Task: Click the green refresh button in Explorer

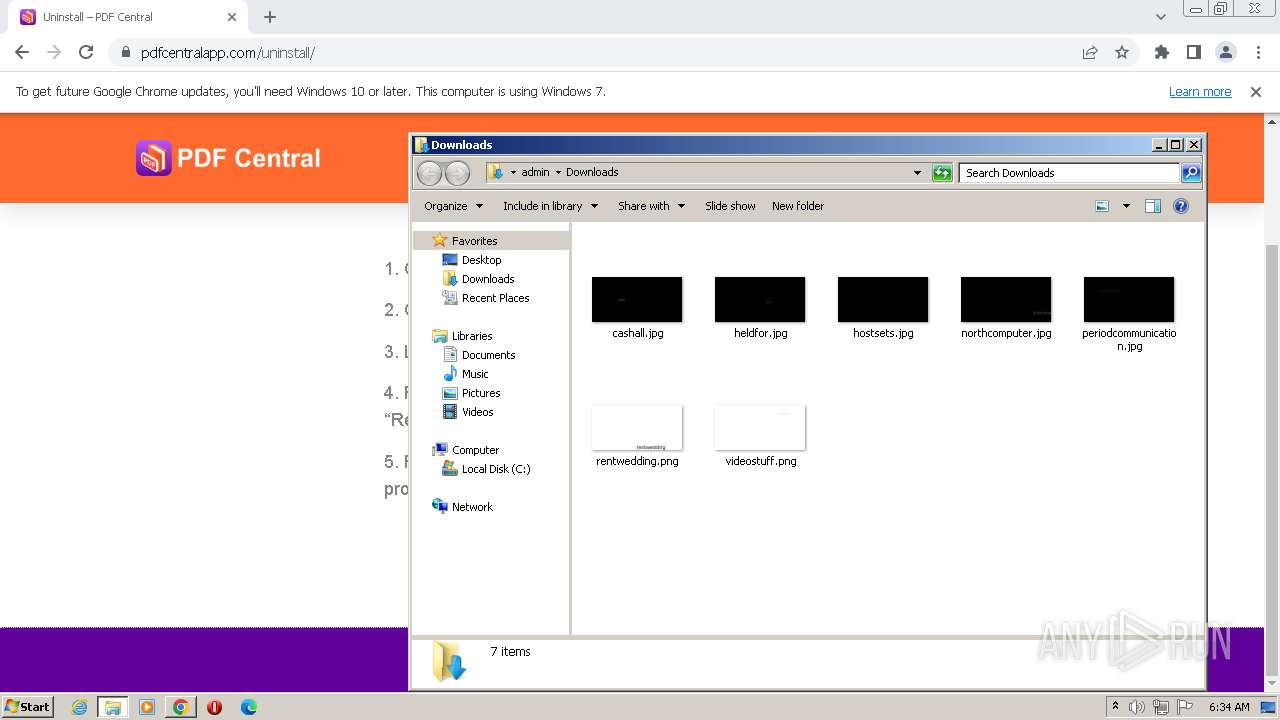Action: click(942, 173)
